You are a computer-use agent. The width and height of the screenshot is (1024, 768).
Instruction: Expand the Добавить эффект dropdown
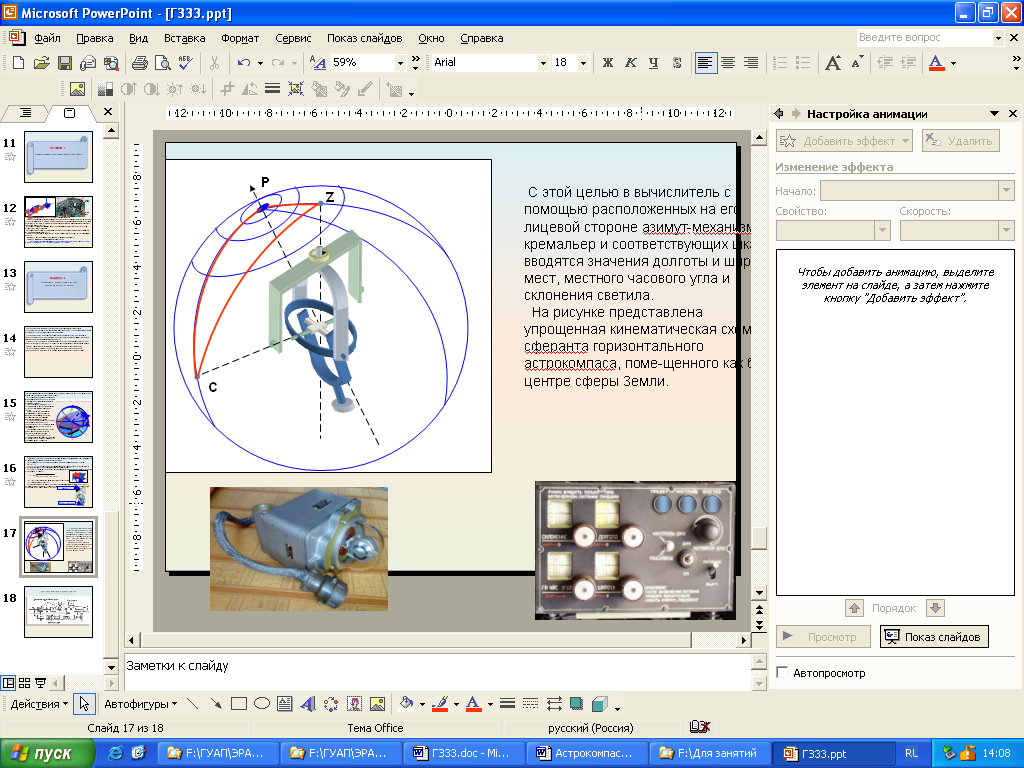click(905, 140)
